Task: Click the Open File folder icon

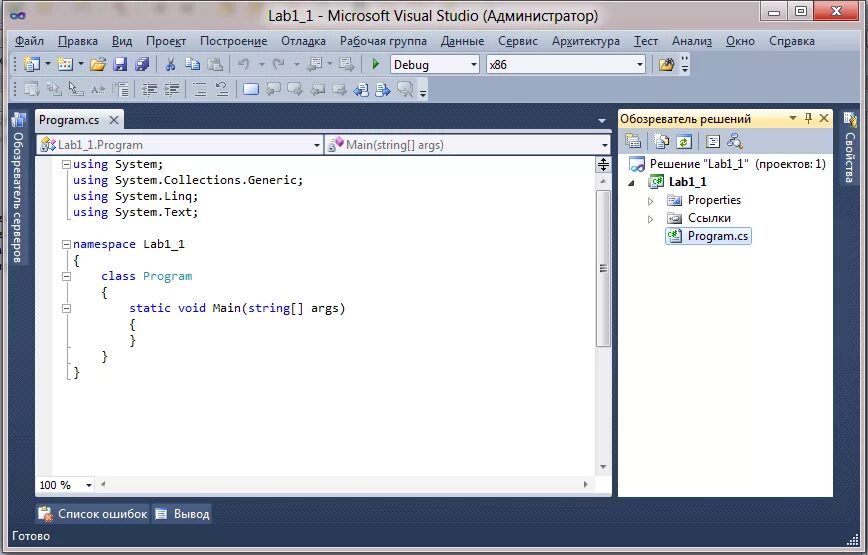Action: [98, 64]
